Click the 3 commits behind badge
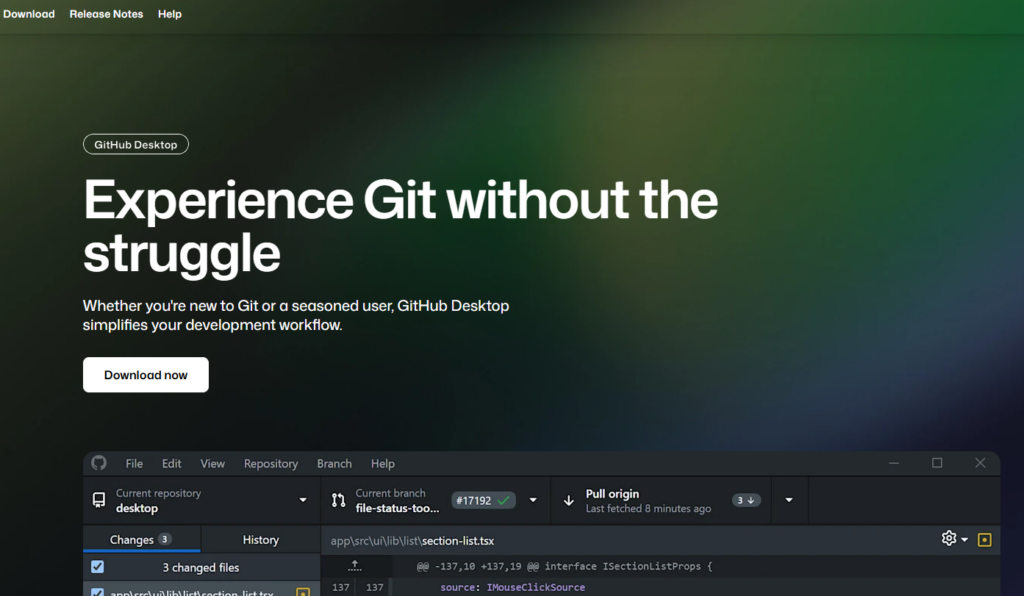The height and width of the screenshot is (596, 1024). click(746, 500)
